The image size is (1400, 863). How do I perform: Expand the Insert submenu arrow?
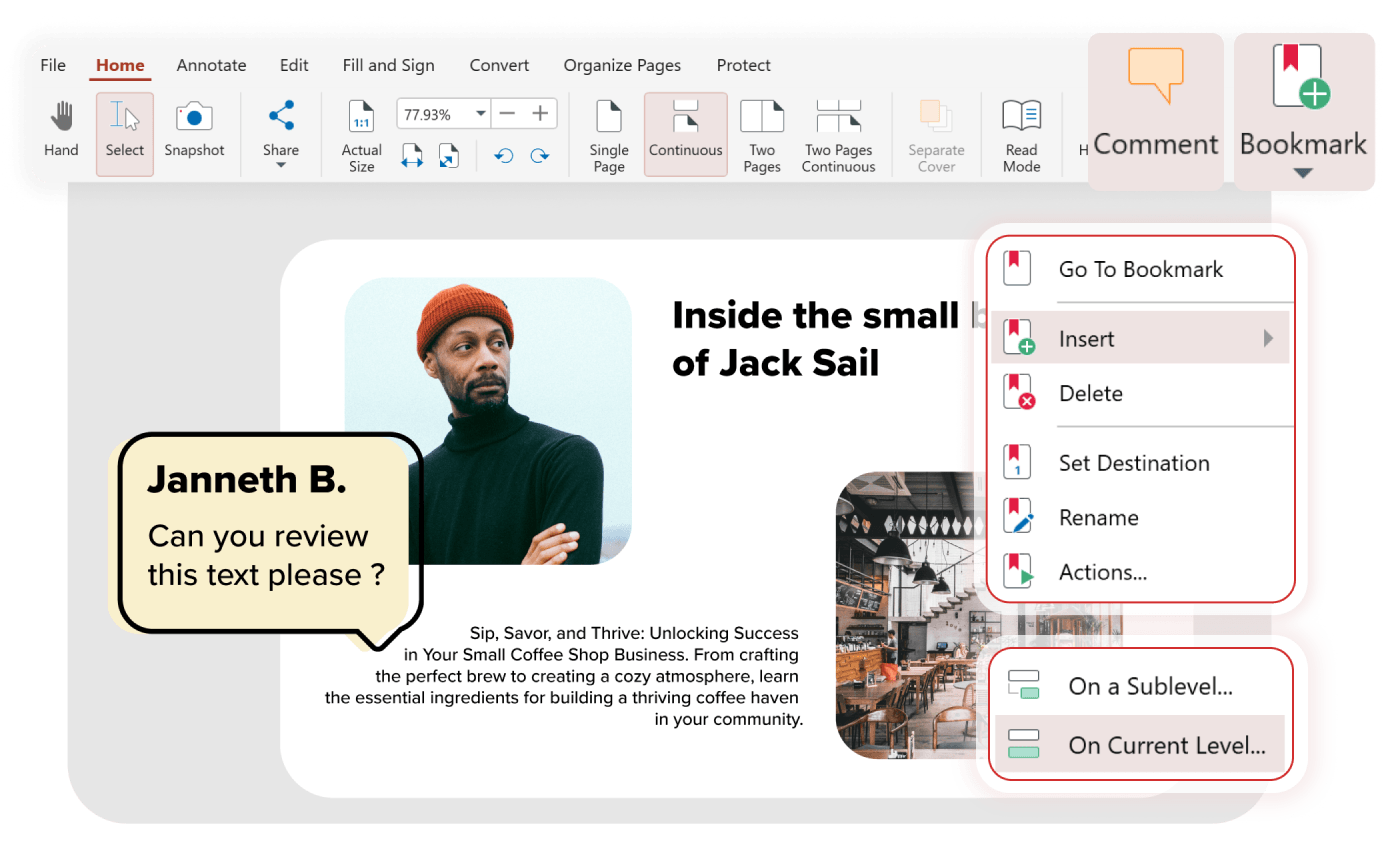pos(1268,338)
